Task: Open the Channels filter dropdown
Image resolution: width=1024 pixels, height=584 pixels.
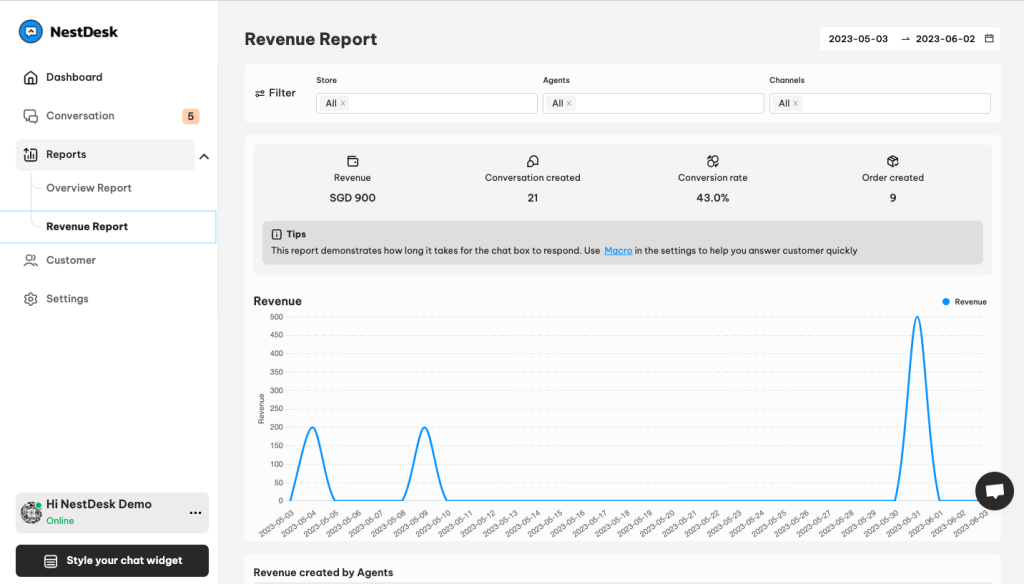Action: point(880,103)
